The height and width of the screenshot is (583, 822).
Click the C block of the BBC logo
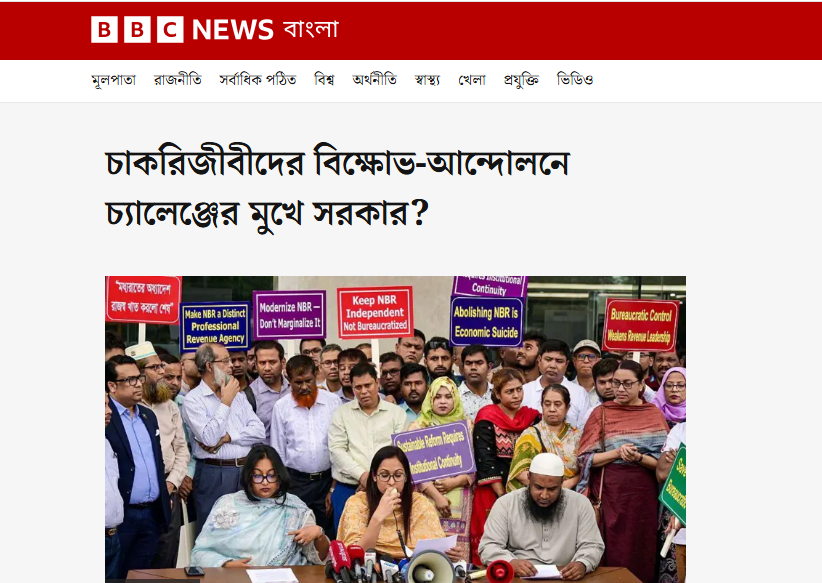[170, 29]
